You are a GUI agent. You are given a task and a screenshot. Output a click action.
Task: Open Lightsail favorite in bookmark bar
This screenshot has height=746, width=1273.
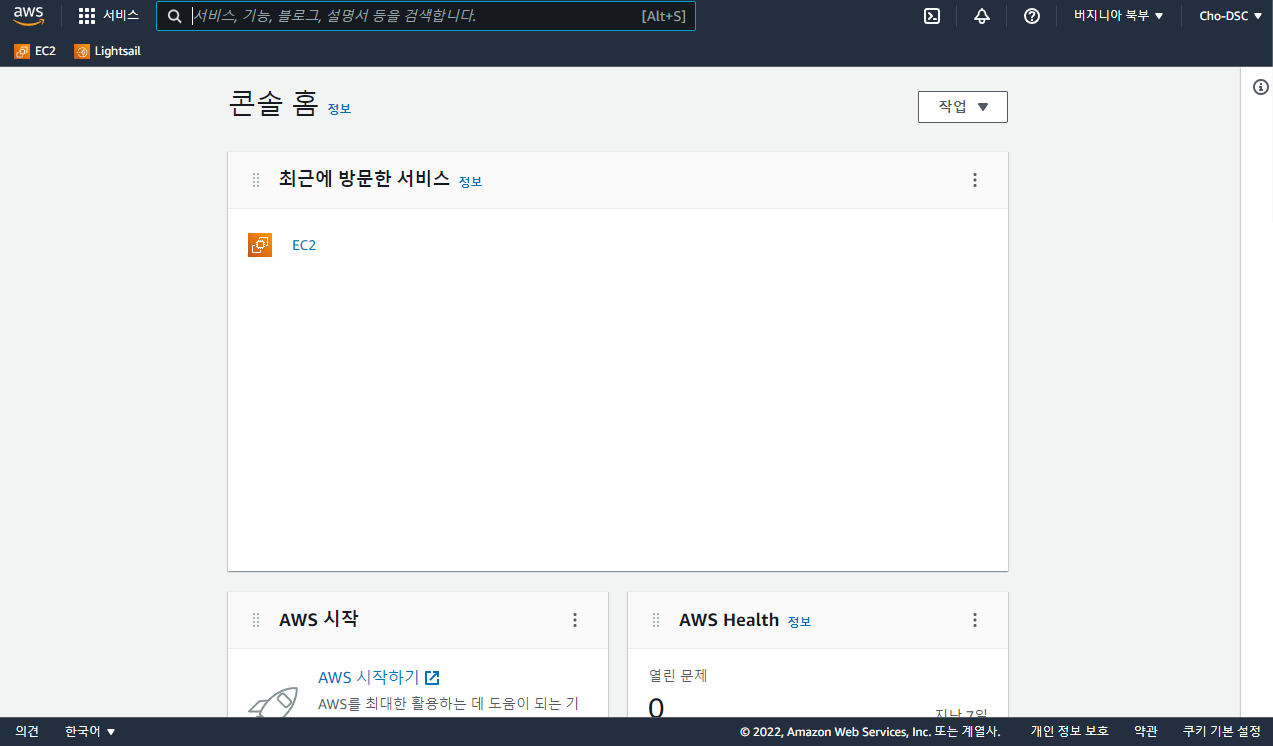pos(107,51)
